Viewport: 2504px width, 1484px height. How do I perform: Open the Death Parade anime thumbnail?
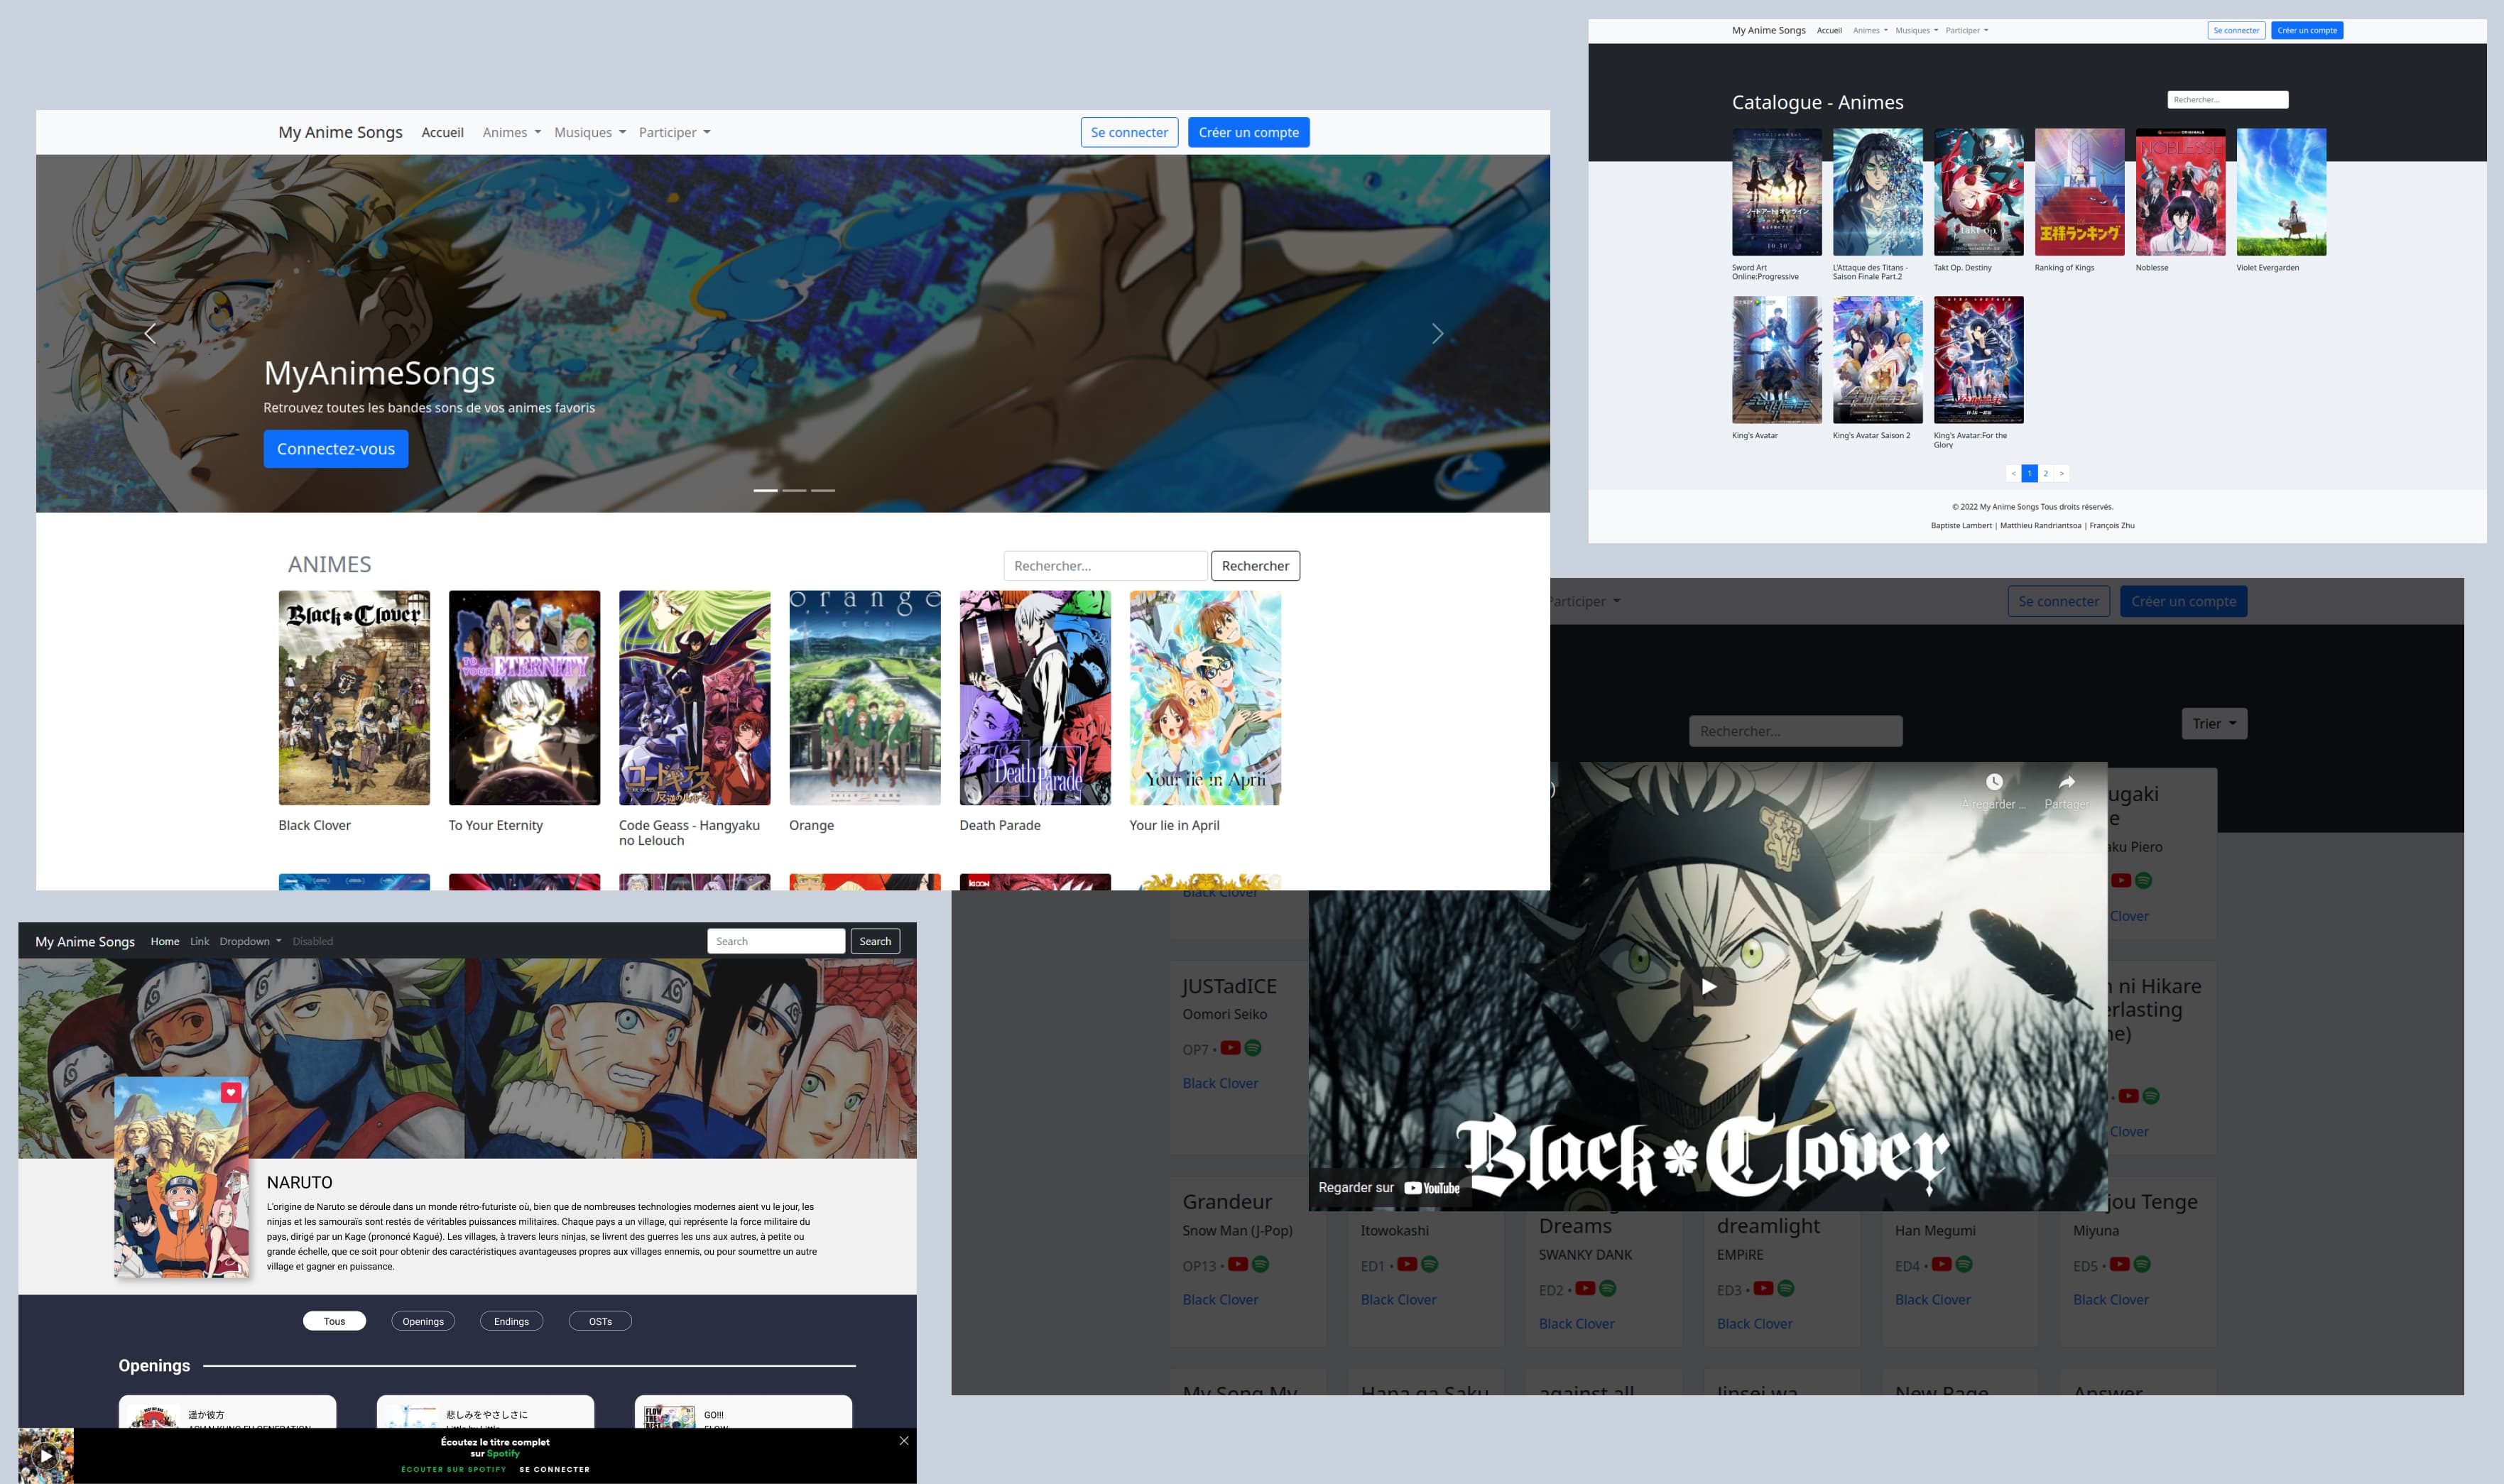pos(1035,698)
